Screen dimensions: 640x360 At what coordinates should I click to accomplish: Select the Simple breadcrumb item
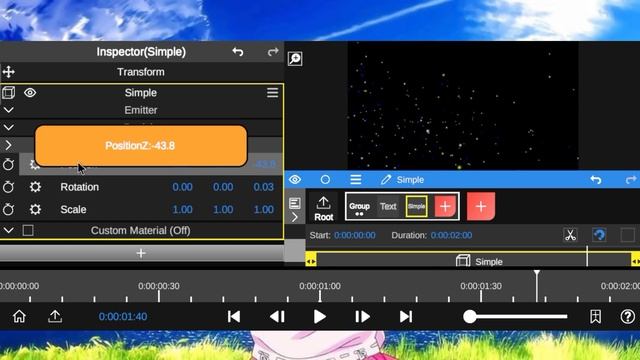(417, 207)
